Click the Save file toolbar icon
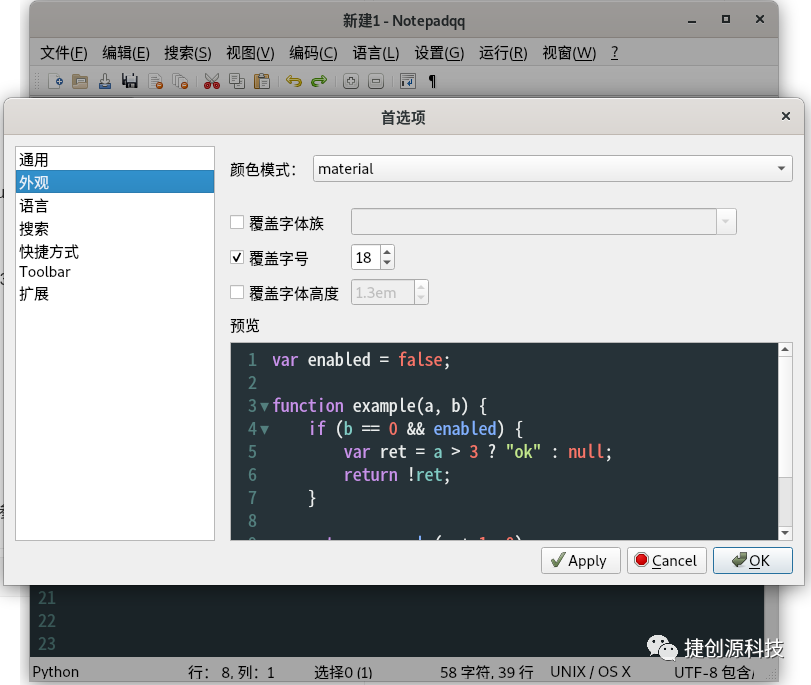Screen dimensions: 811x685 [105, 81]
